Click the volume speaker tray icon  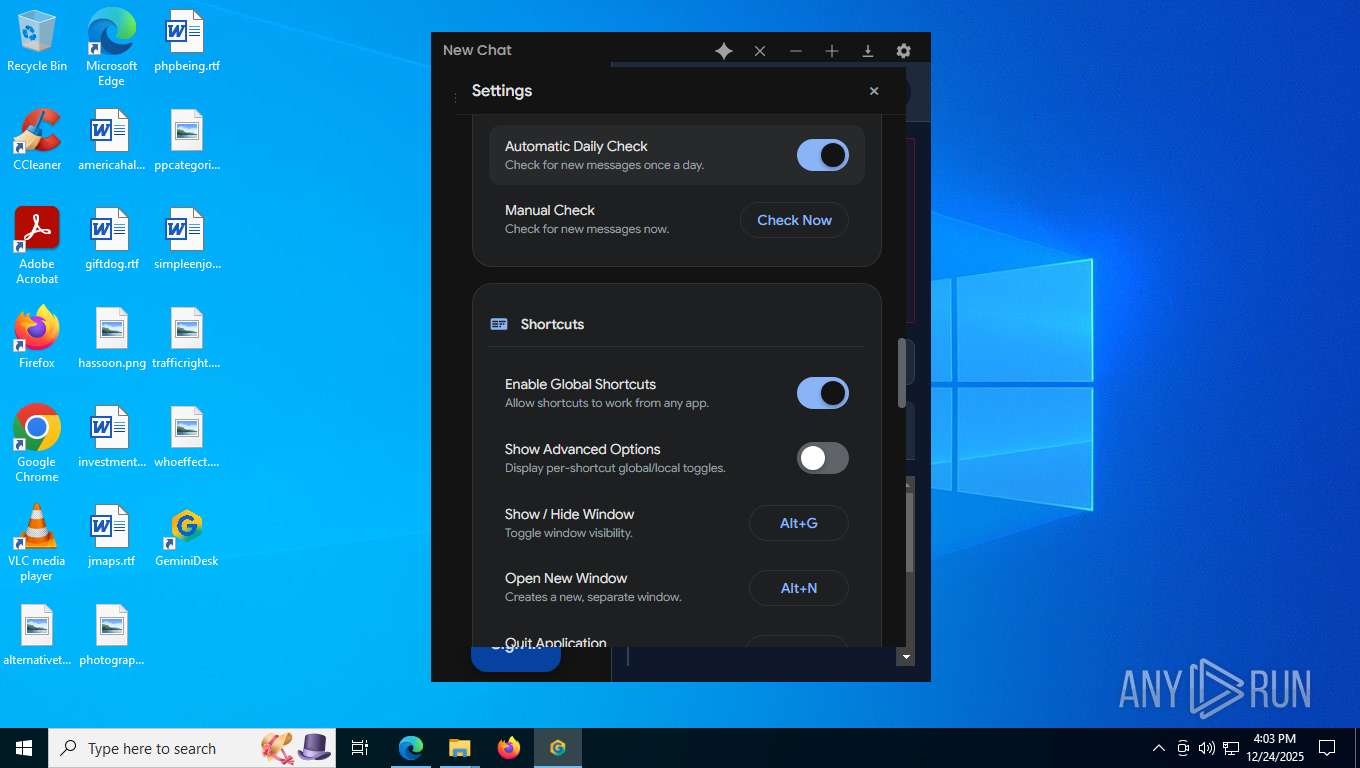click(x=1207, y=748)
